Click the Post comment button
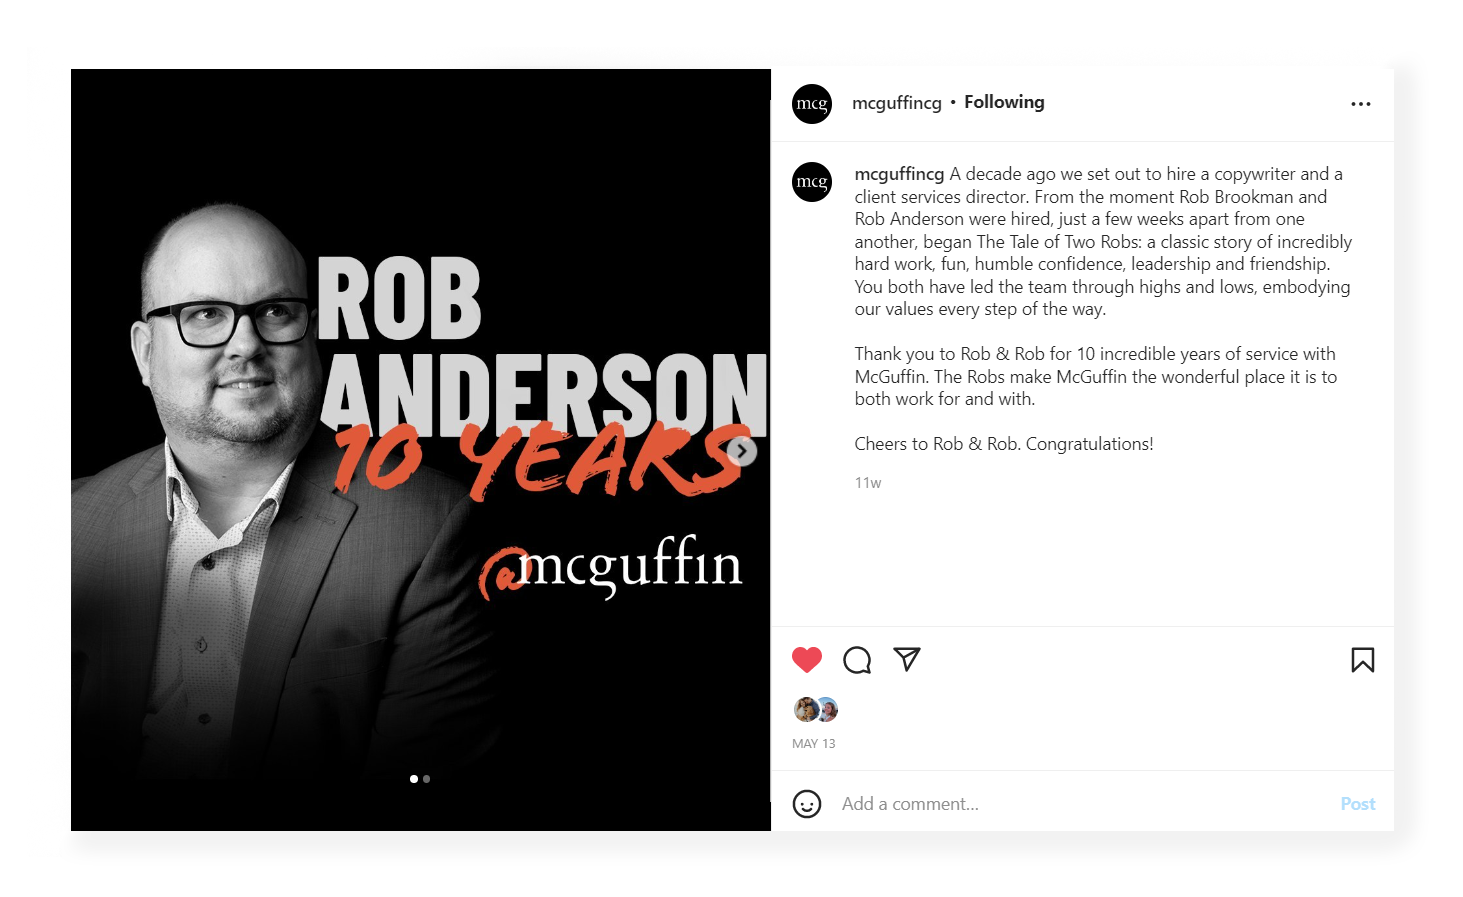The width and height of the screenshot is (1463, 897). [x=1358, y=804]
